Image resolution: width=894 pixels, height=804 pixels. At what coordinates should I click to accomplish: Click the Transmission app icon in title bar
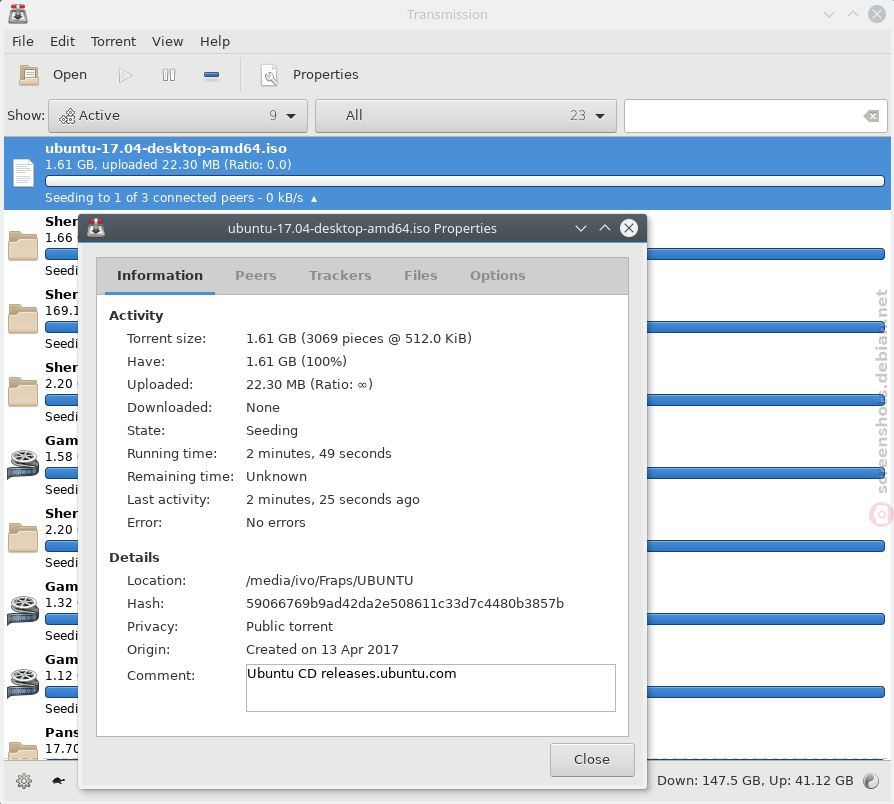(18, 14)
